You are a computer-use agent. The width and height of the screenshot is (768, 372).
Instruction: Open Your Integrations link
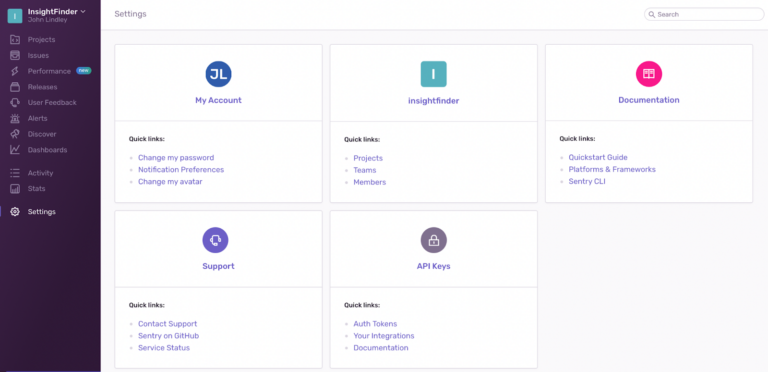384,336
